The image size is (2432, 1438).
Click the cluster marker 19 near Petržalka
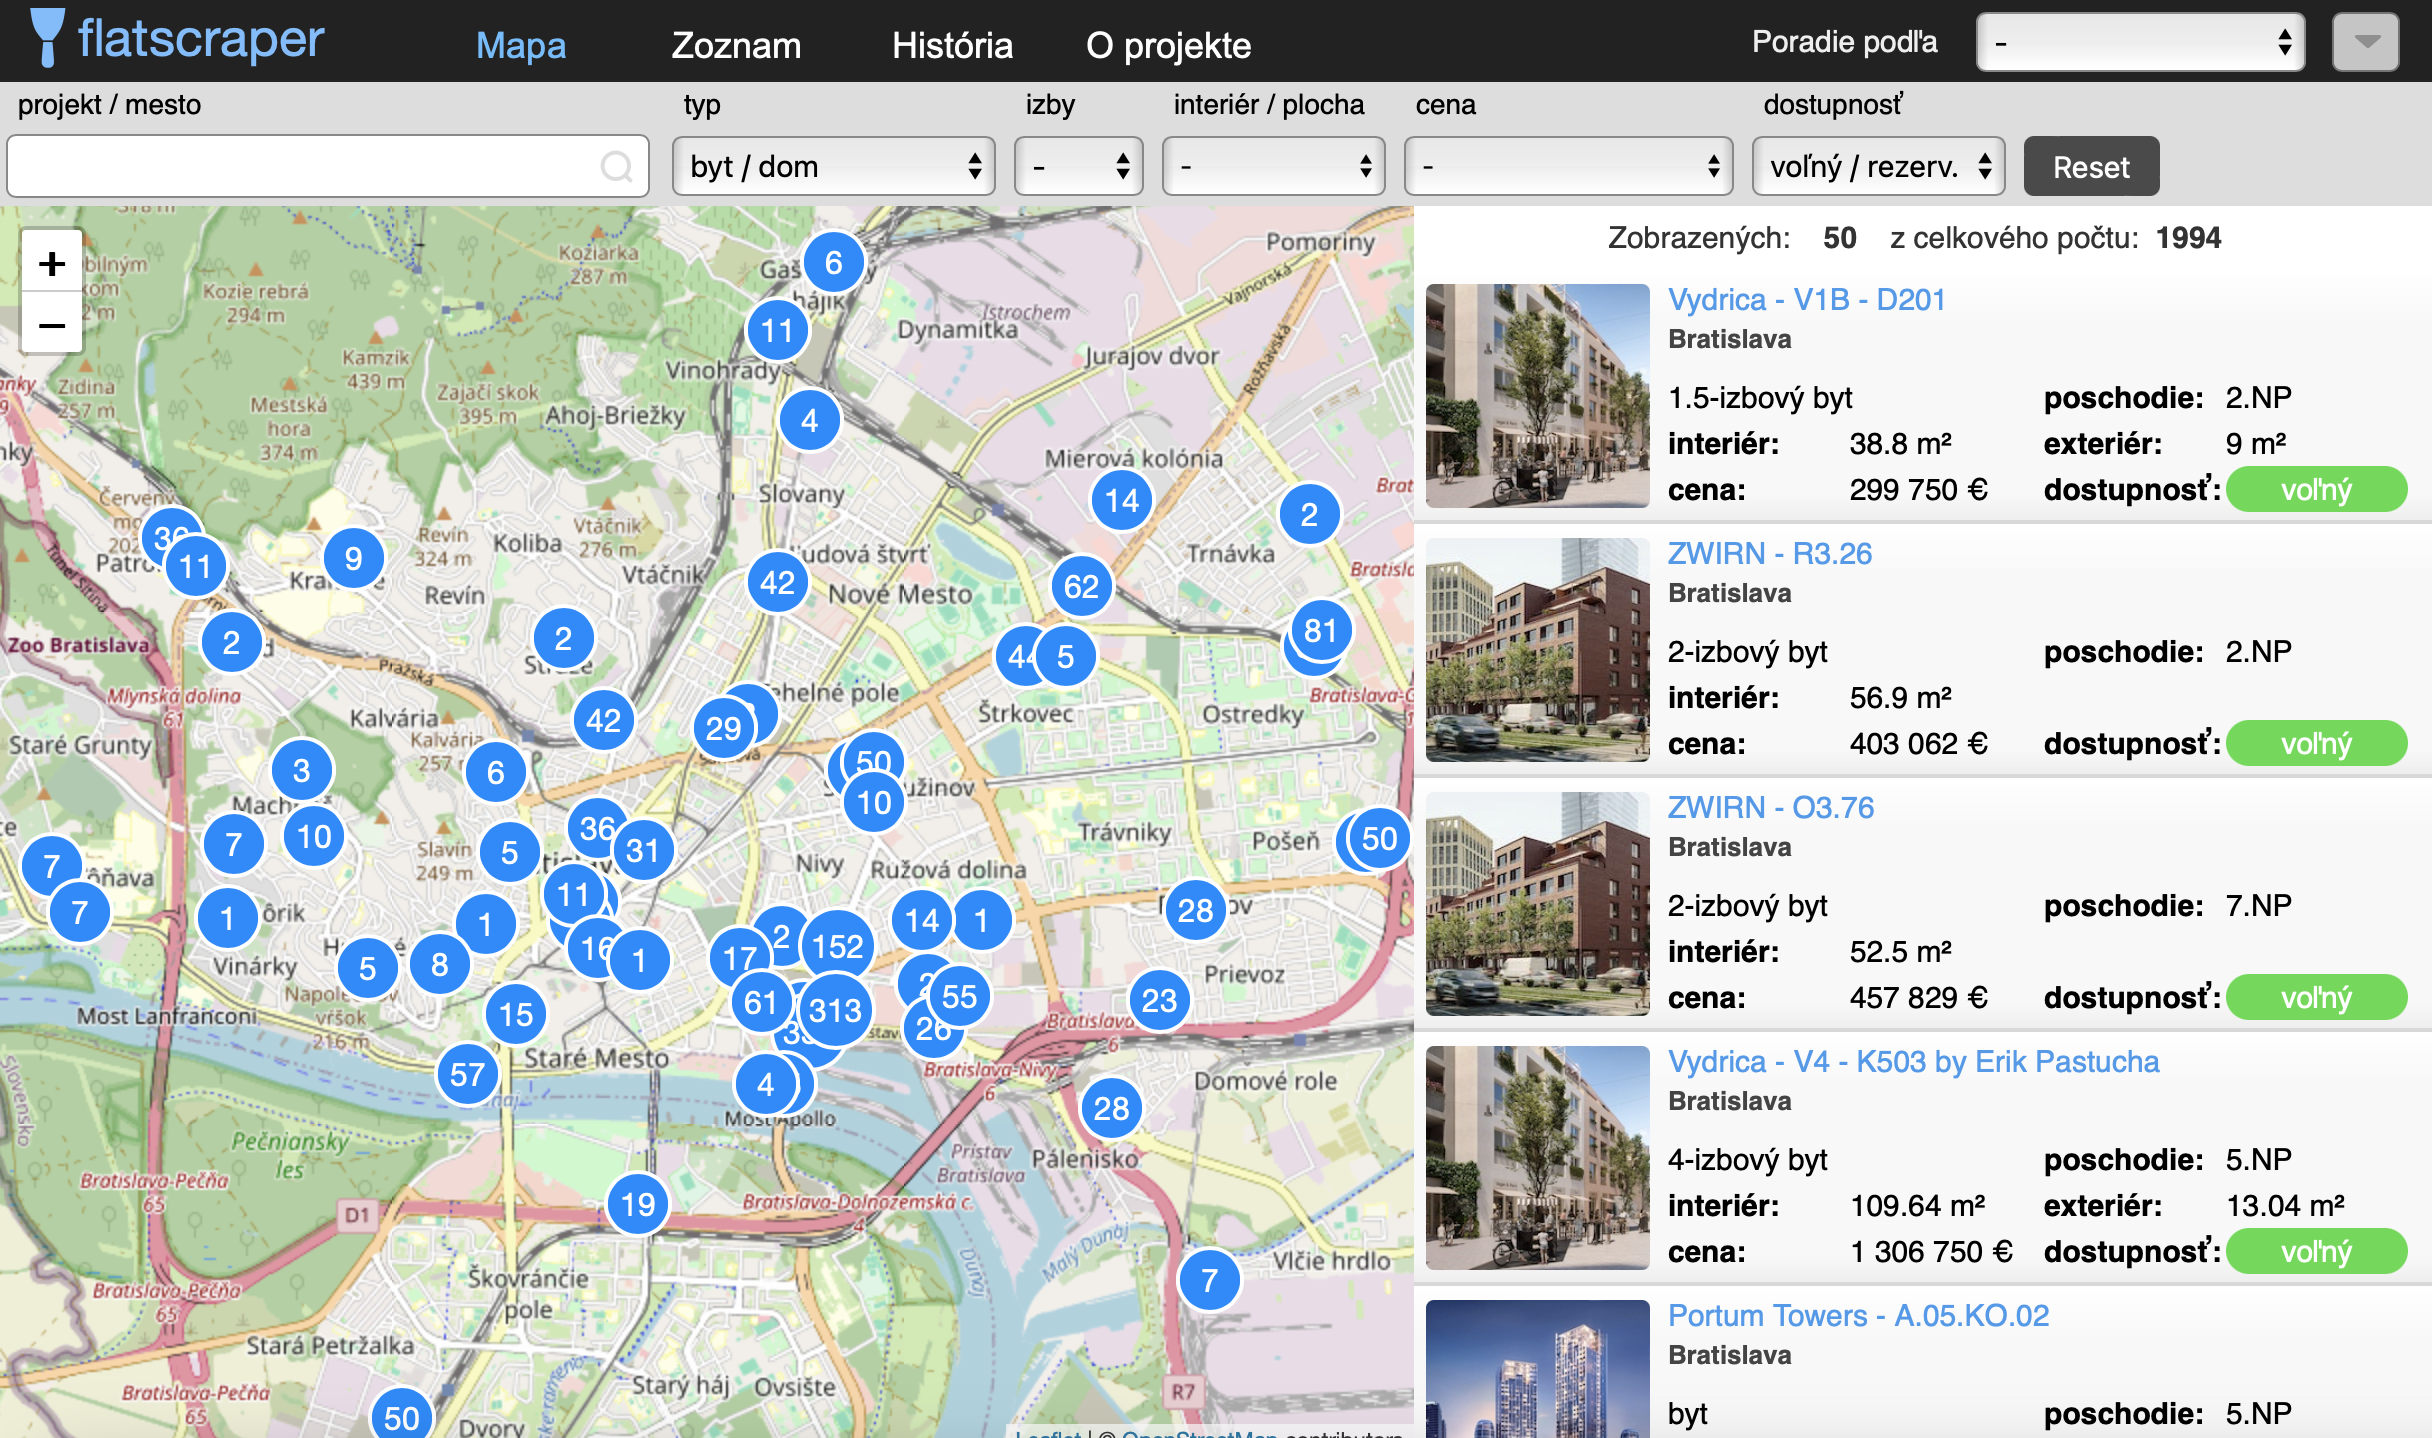pyautogui.click(x=638, y=1204)
